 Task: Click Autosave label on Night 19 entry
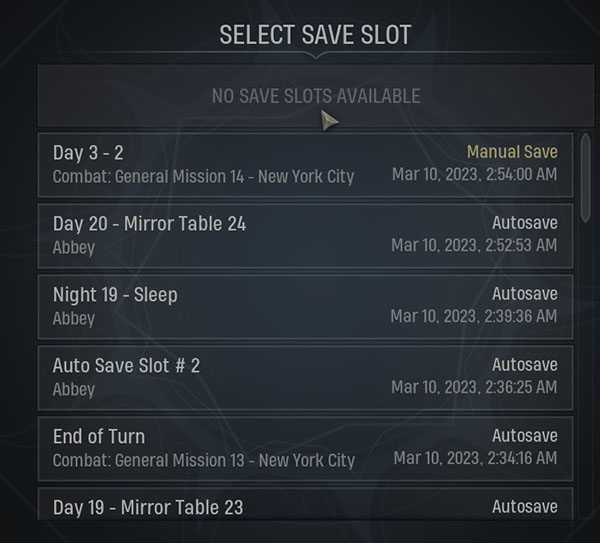tap(525, 294)
